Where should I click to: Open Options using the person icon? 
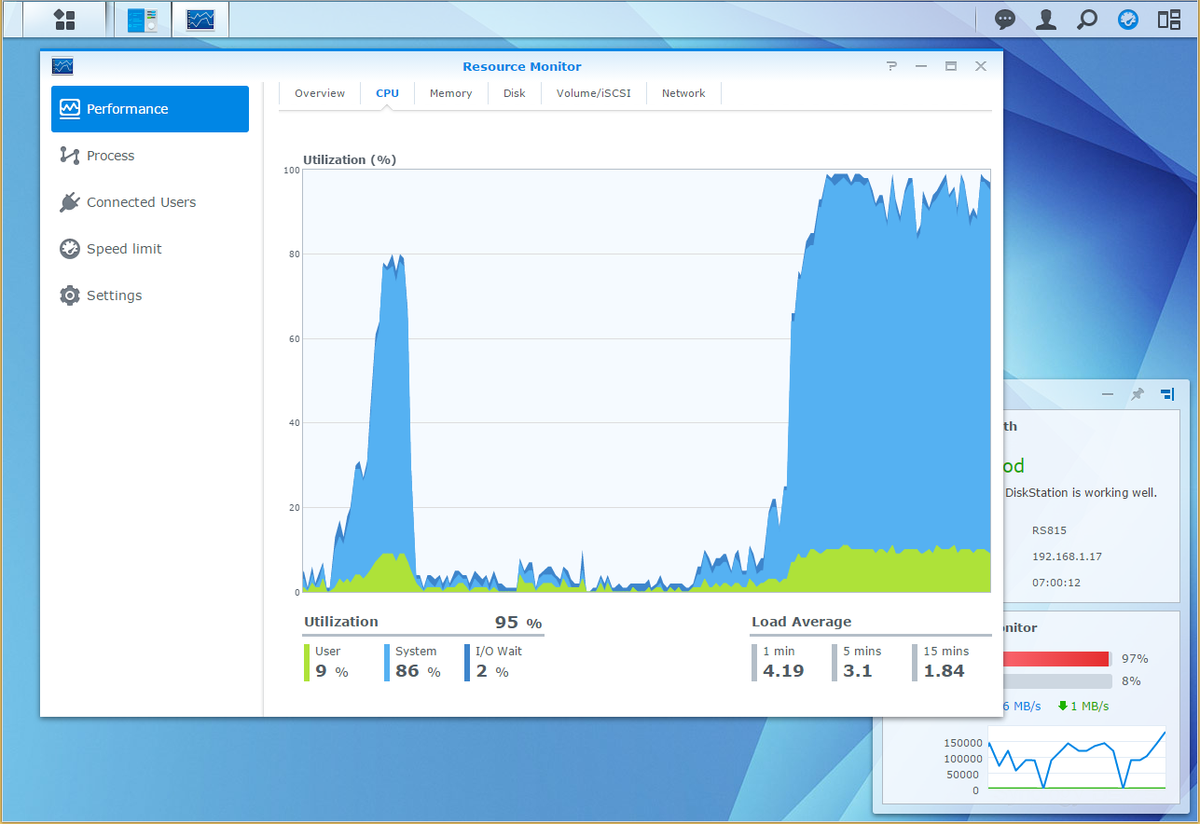1045,19
